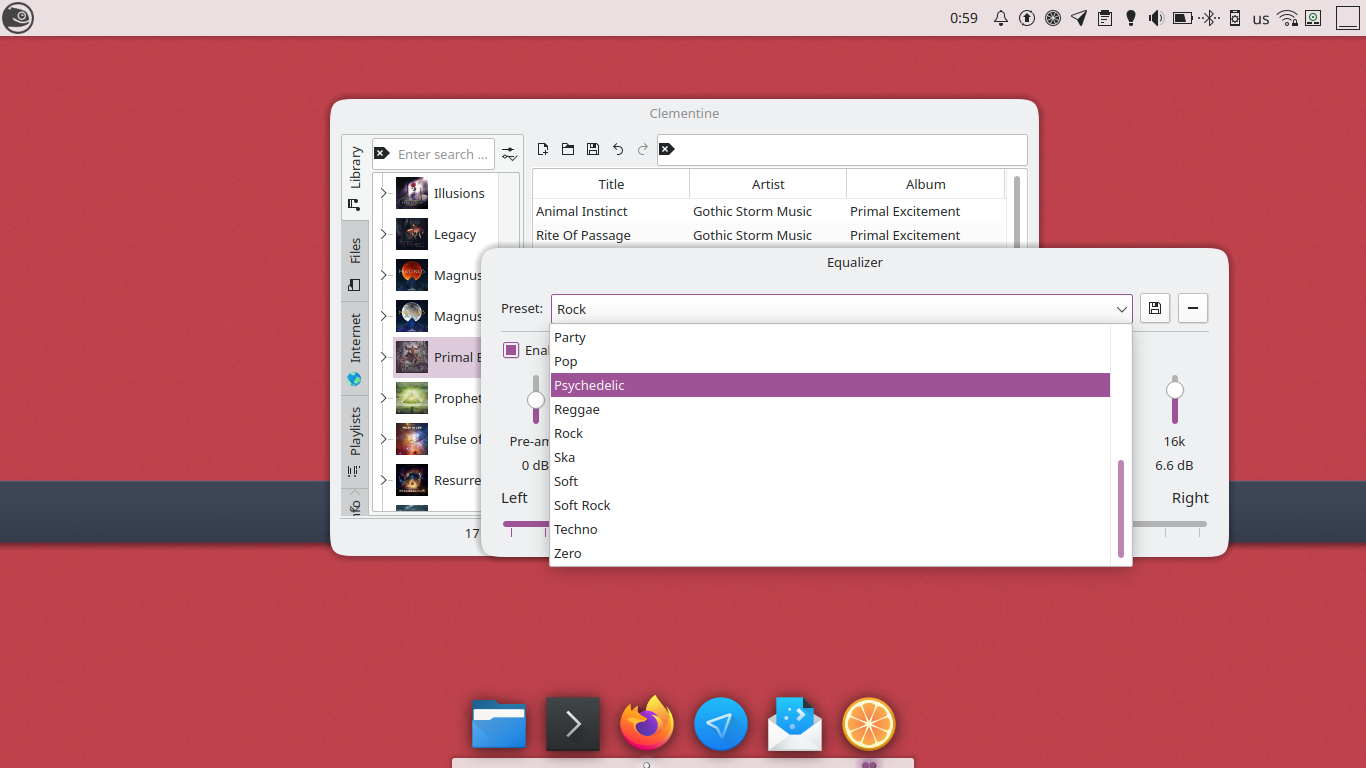Click the load playlist folder icon
Viewport: 1366px width, 768px height.
[x=568, y=149]
